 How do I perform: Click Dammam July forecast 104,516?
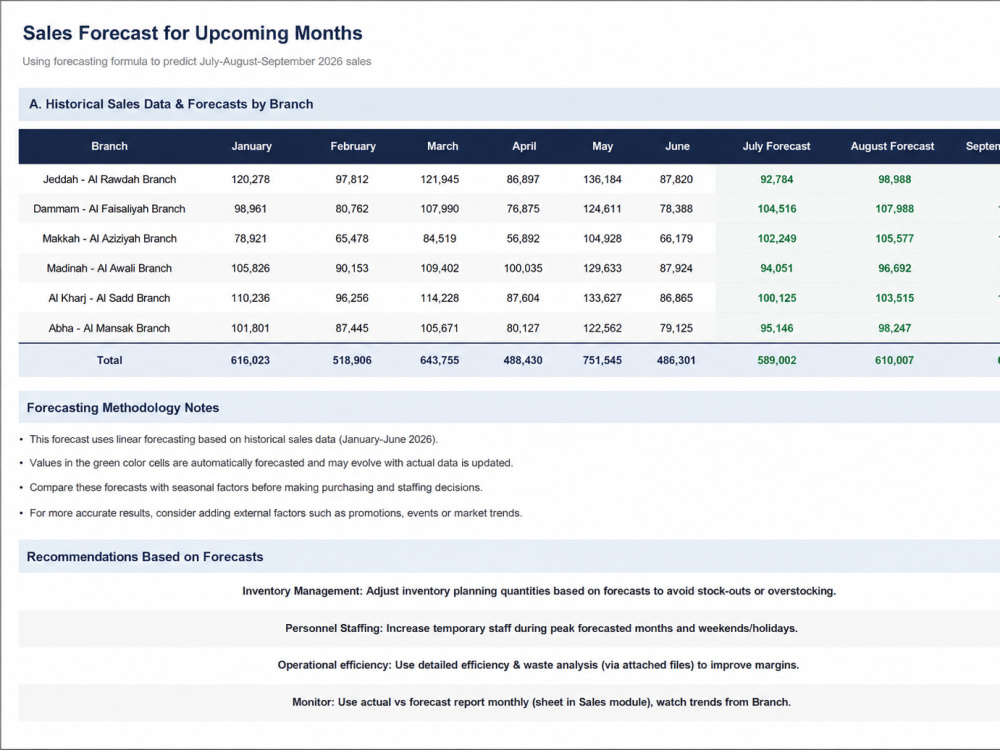coord(777,209)
